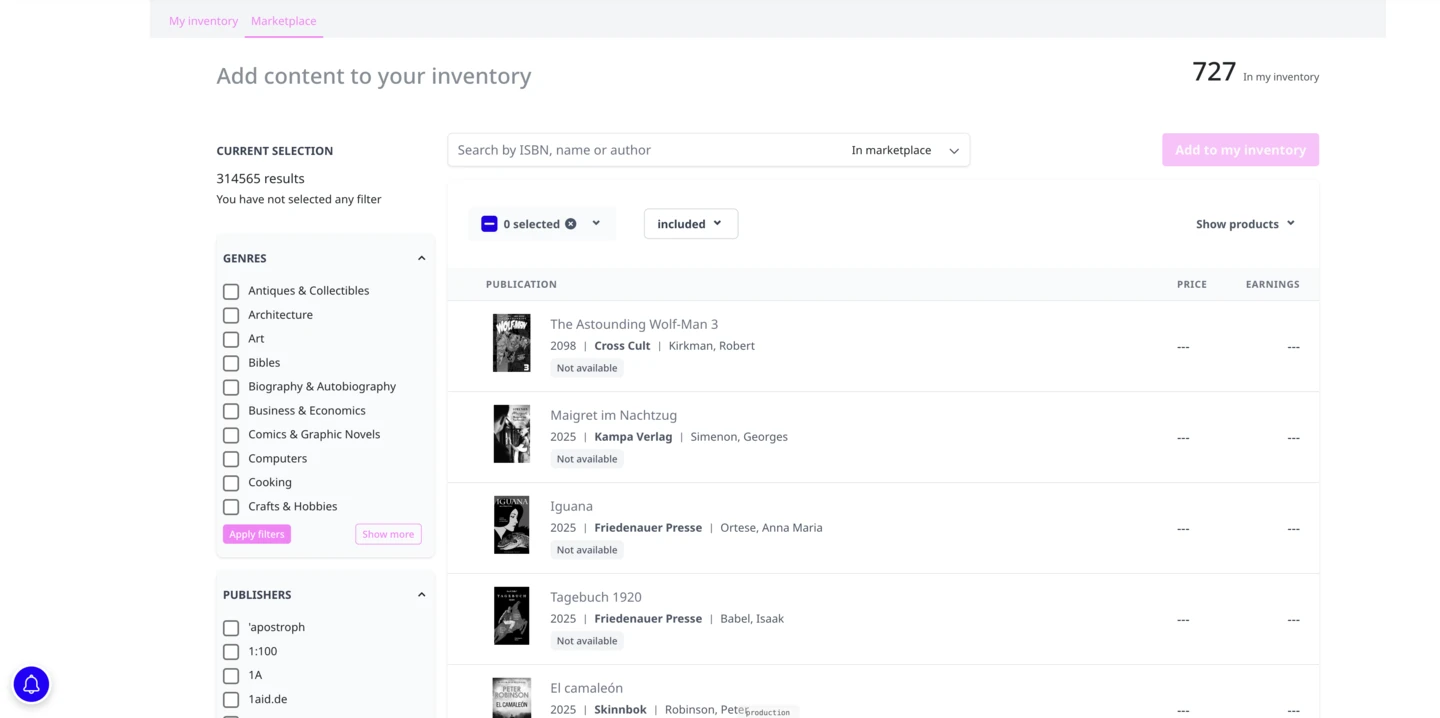
Task: Check the 'apostroph publisher checkbox
Action: pos(231,628)
